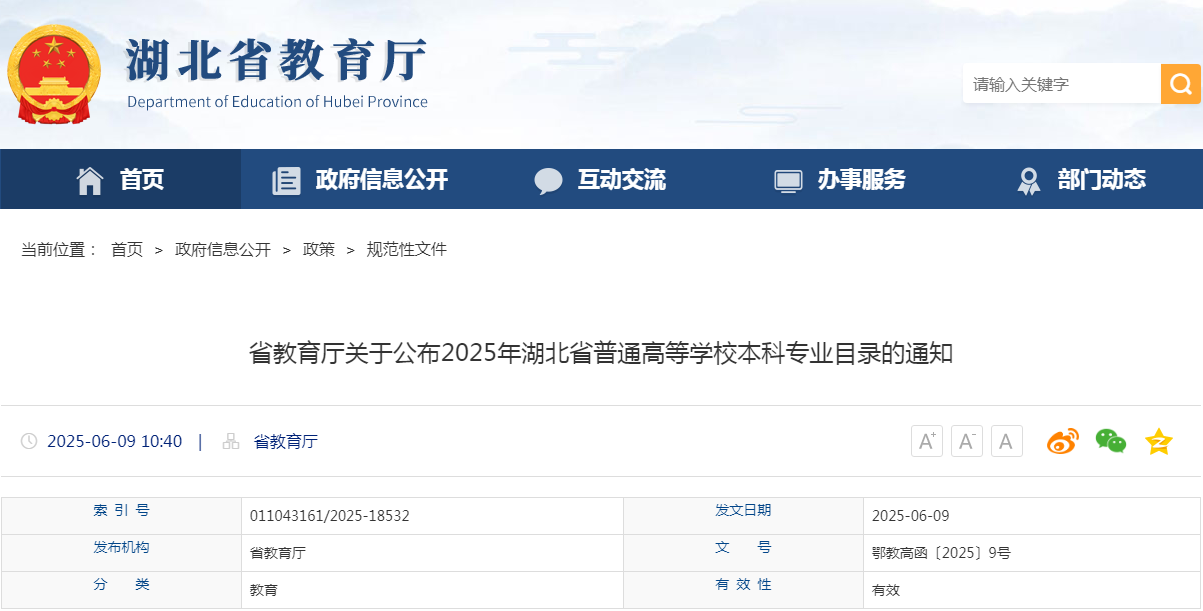The width and height of the screenshot is (1203, 611).
Task: Share the notice to Weibo
Action: tap(1062, 441)
